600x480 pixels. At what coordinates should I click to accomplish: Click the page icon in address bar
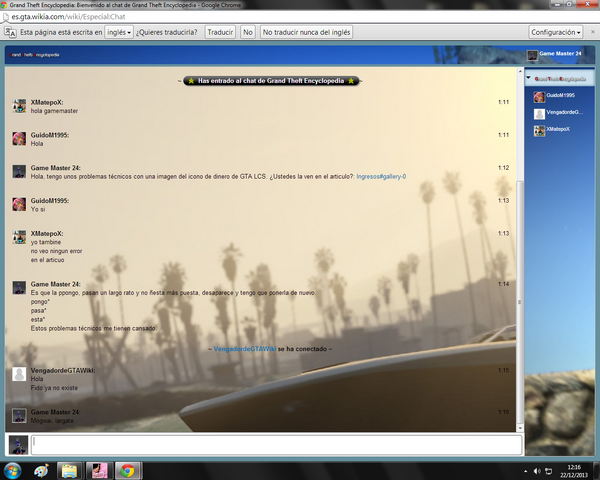5,17
